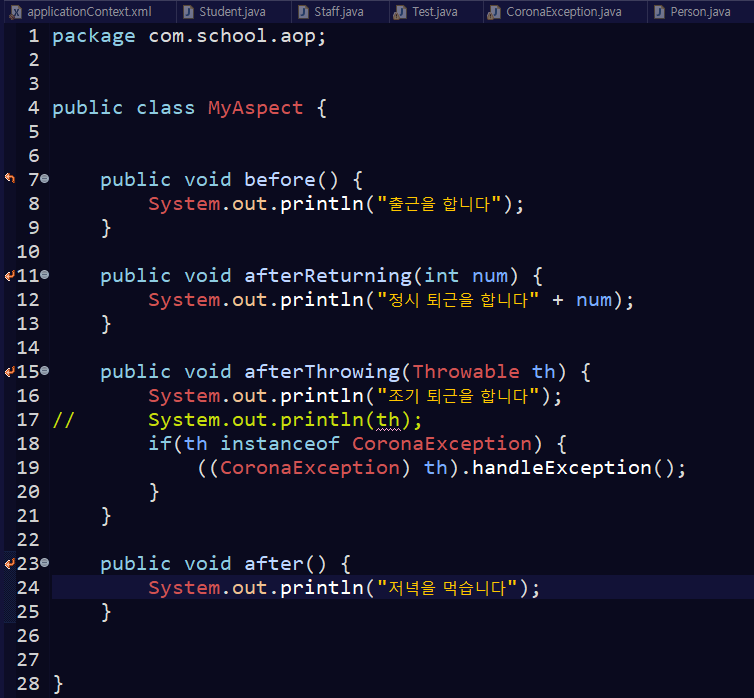The height and width of the screenshot is (698, 754).
Task: Click the afterThrowing method name
Action: point(322,372)
